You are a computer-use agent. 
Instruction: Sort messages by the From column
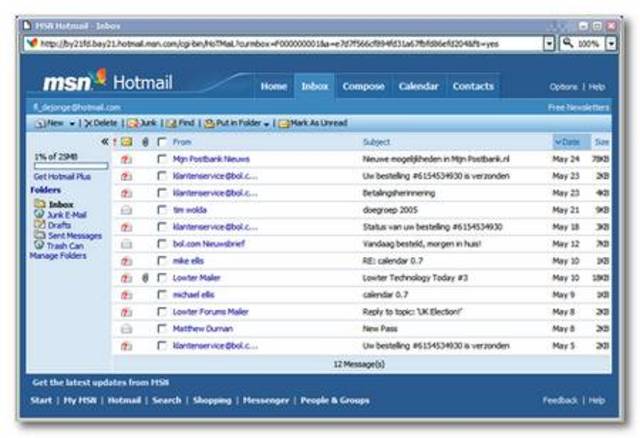pyautogui.click(x=182, y=142)
